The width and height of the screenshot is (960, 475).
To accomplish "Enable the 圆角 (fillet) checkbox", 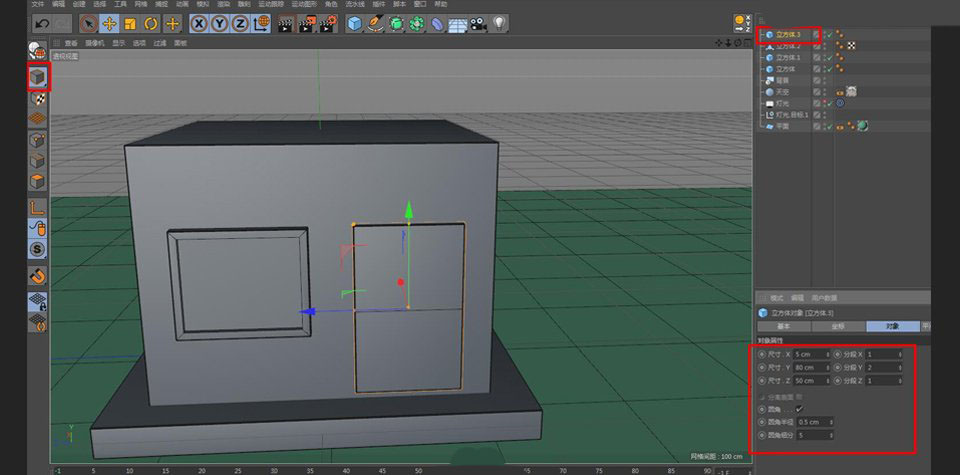I will click(799, 408).
